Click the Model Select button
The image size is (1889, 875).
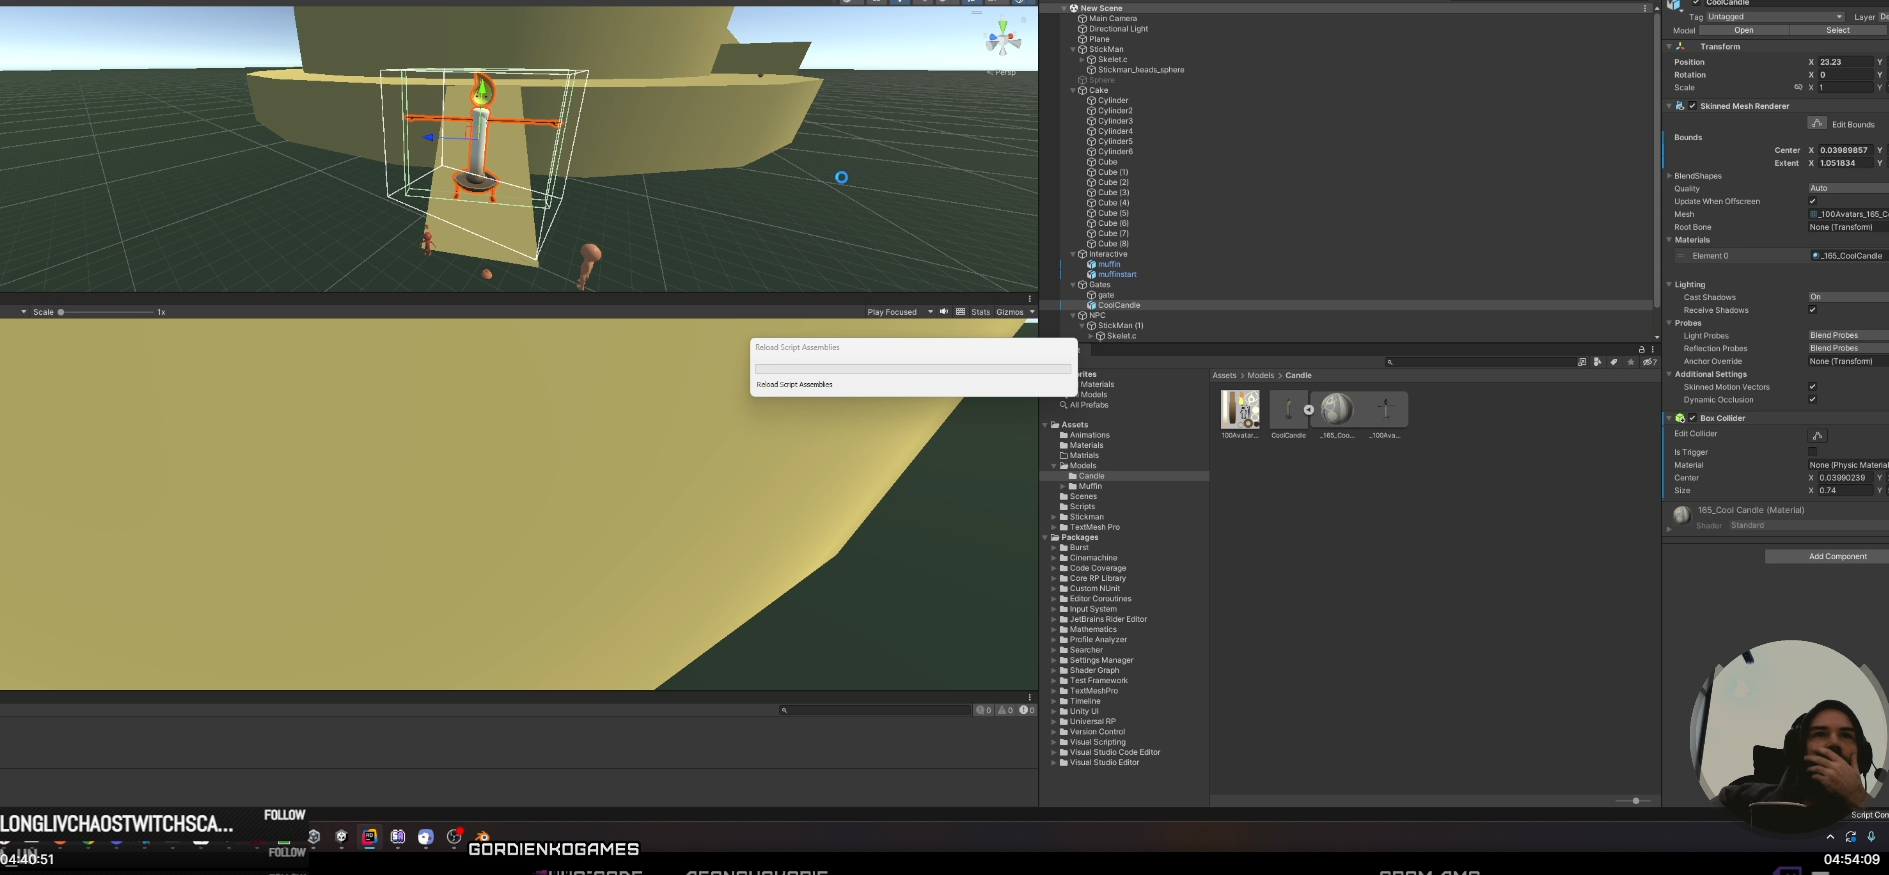(x=1838, y=30)
